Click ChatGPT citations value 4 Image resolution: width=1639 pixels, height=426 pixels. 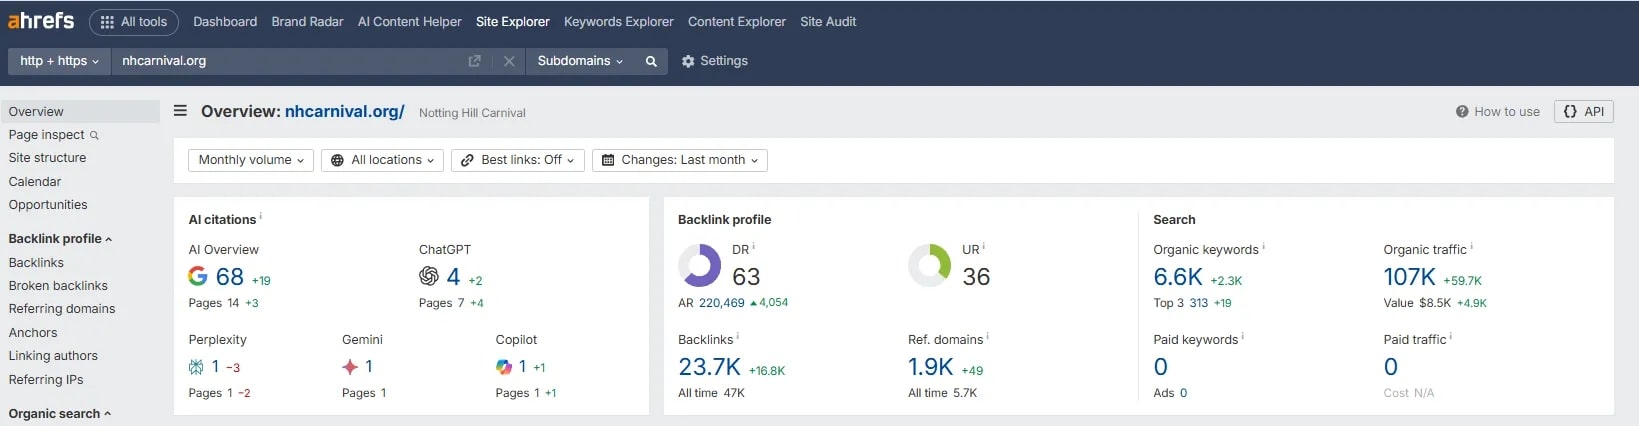tap(453, 277)
